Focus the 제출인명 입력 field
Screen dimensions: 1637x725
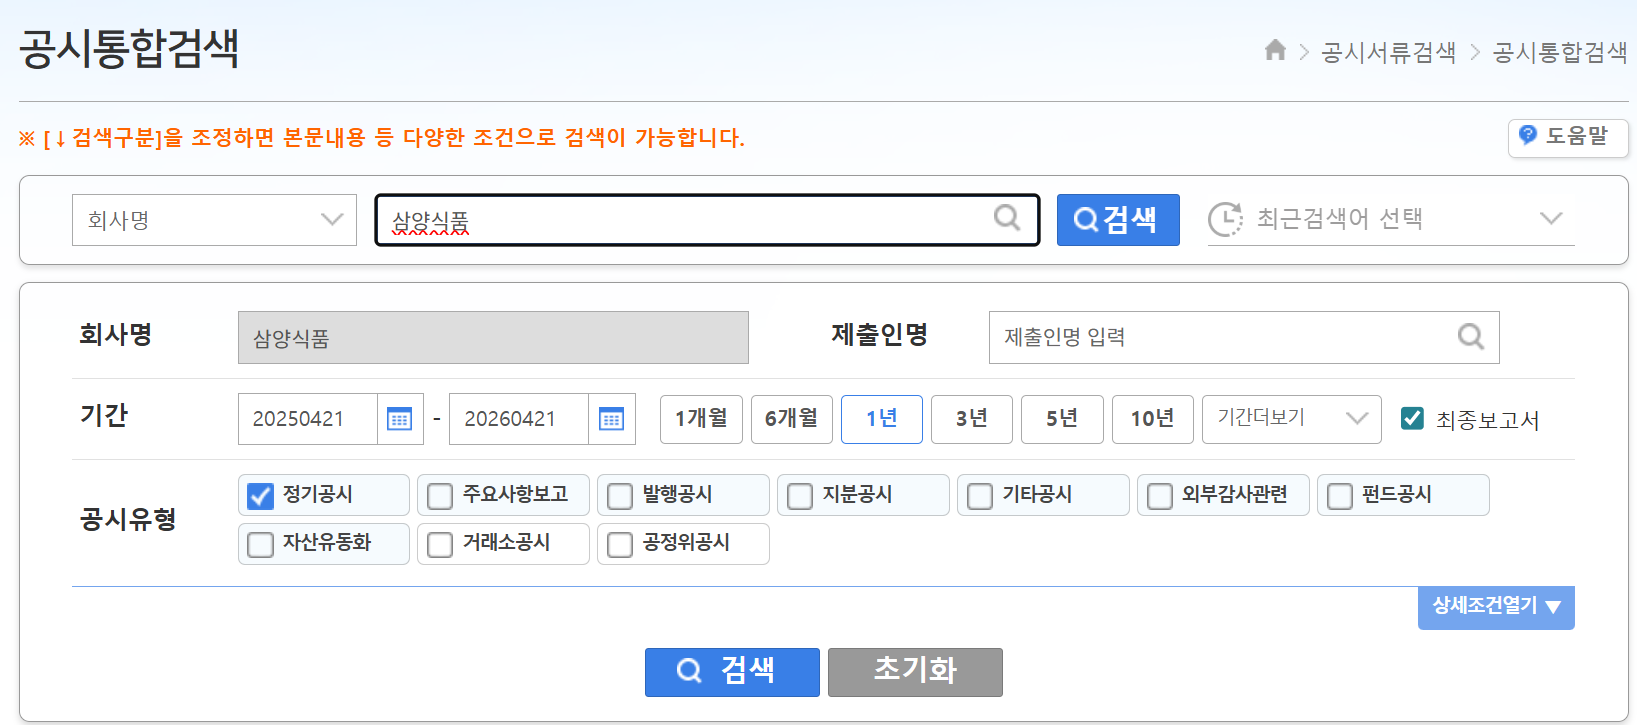point(1244,338)
